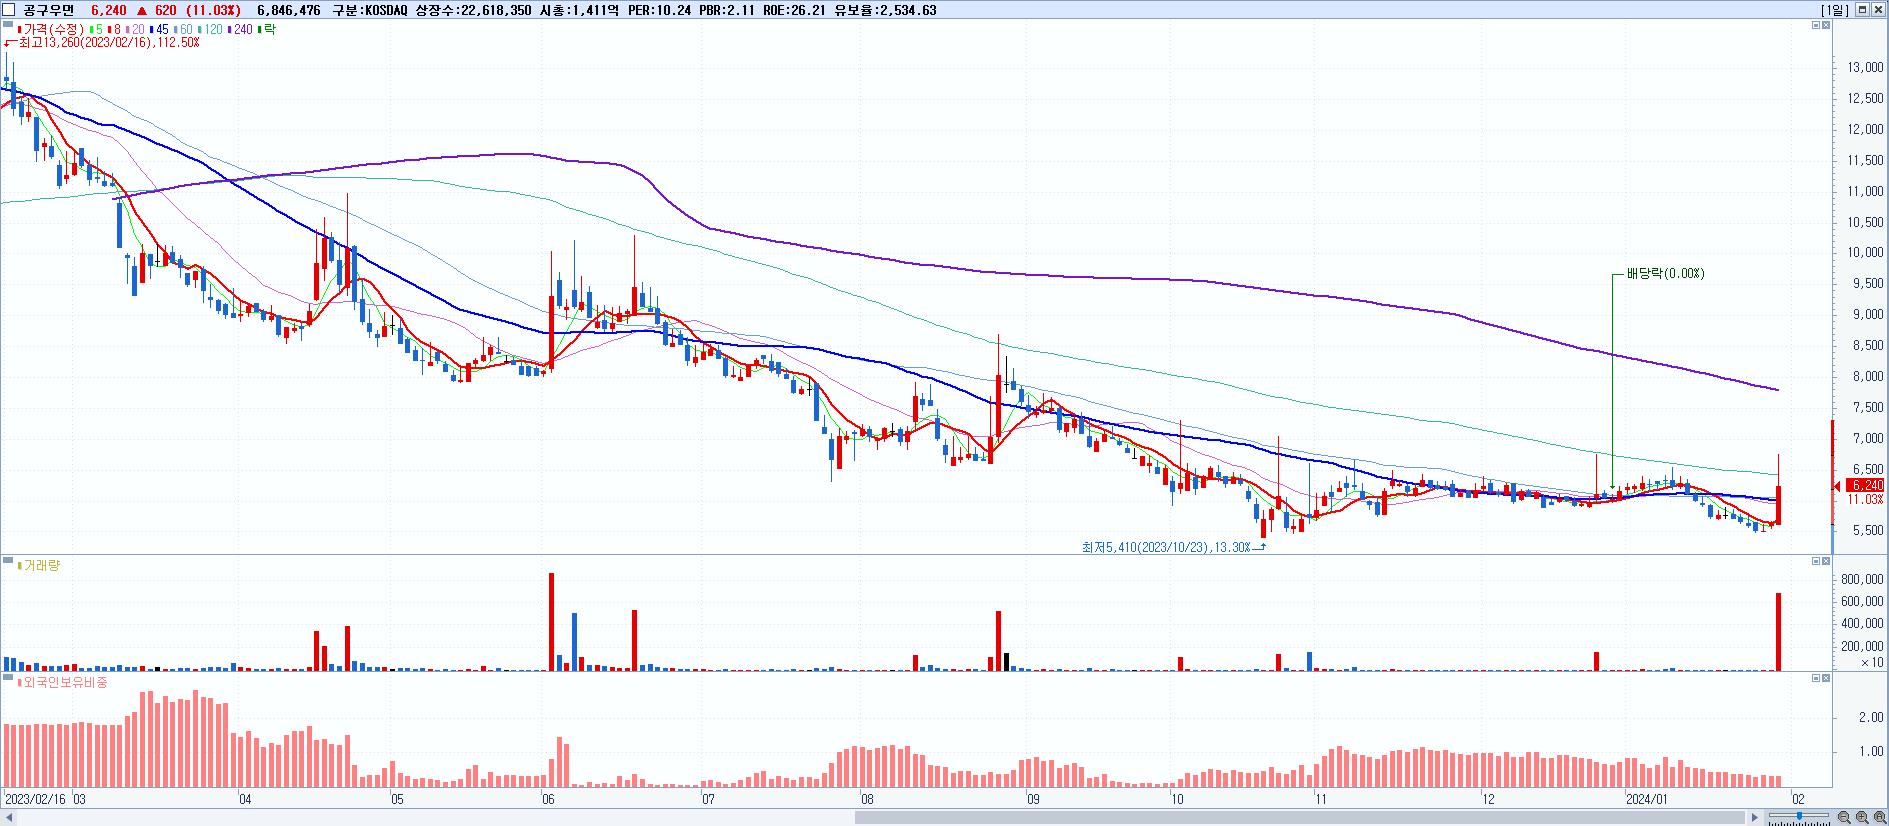Click the 시총:1,411억 market cap text
Screen dimensions: 1889x826
pos(580,10)
